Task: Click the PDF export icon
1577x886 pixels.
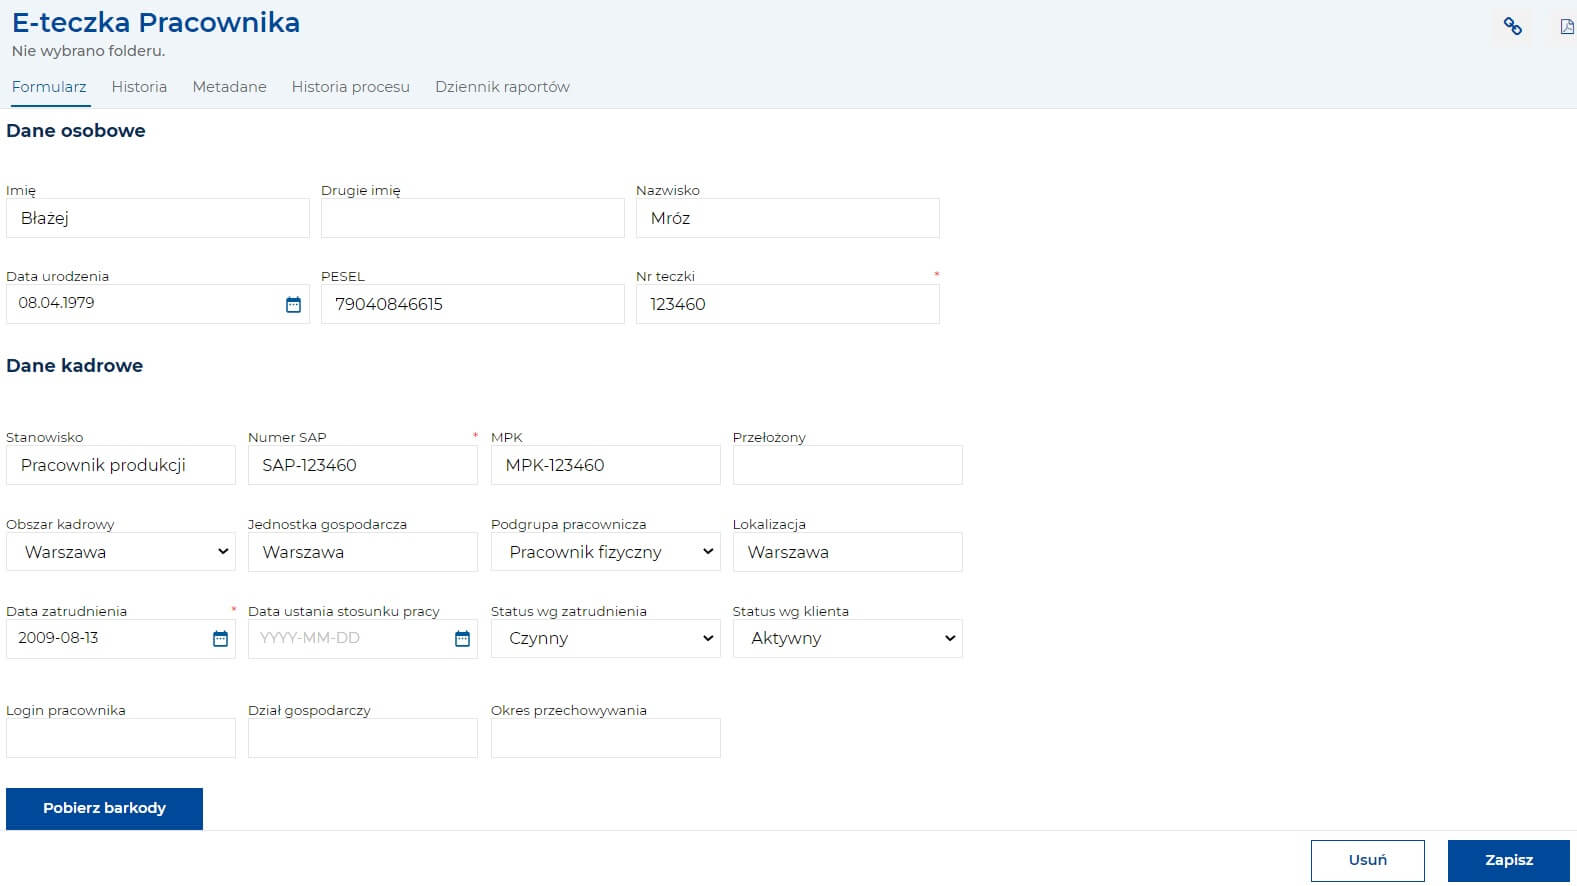Action: click(1567, 27)
